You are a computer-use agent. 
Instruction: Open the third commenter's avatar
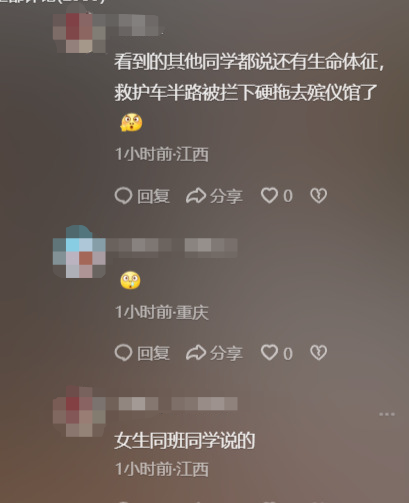(79, 411)
